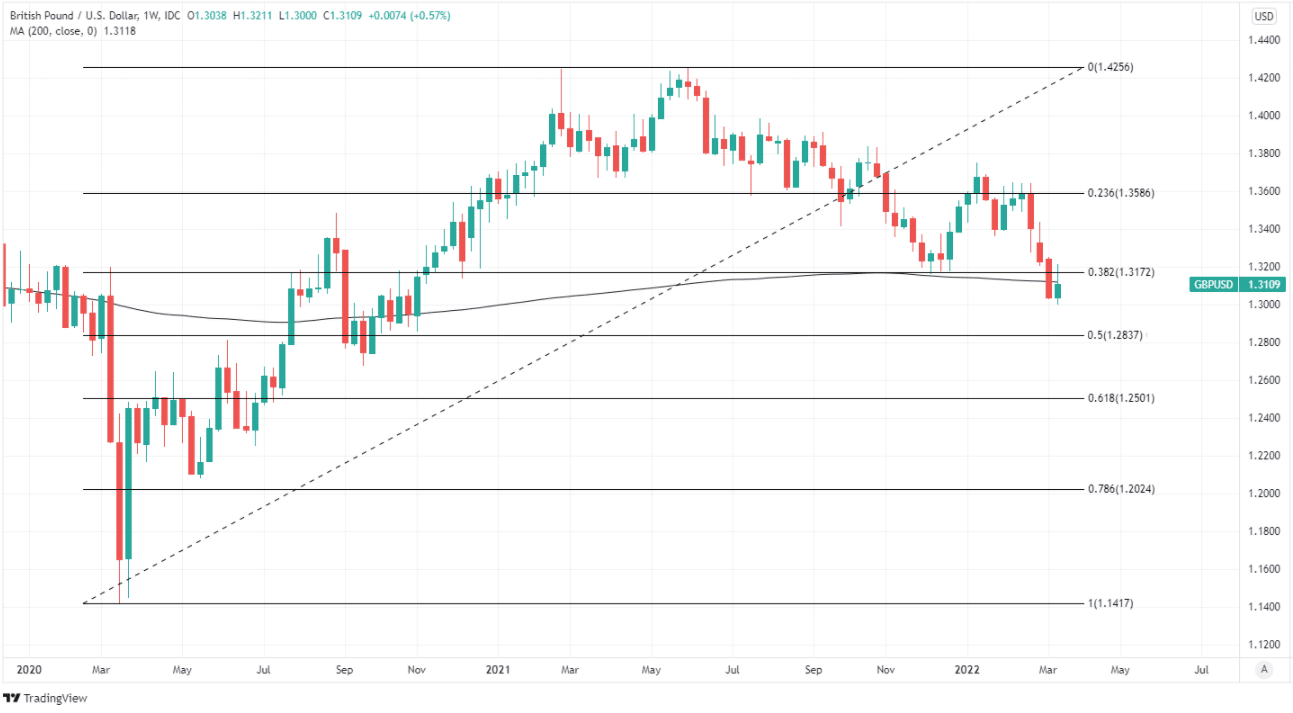This screenshot has height=713, width=1293.
Task: Click the 2022 label on time axis
Action: (x=966, y=668)
